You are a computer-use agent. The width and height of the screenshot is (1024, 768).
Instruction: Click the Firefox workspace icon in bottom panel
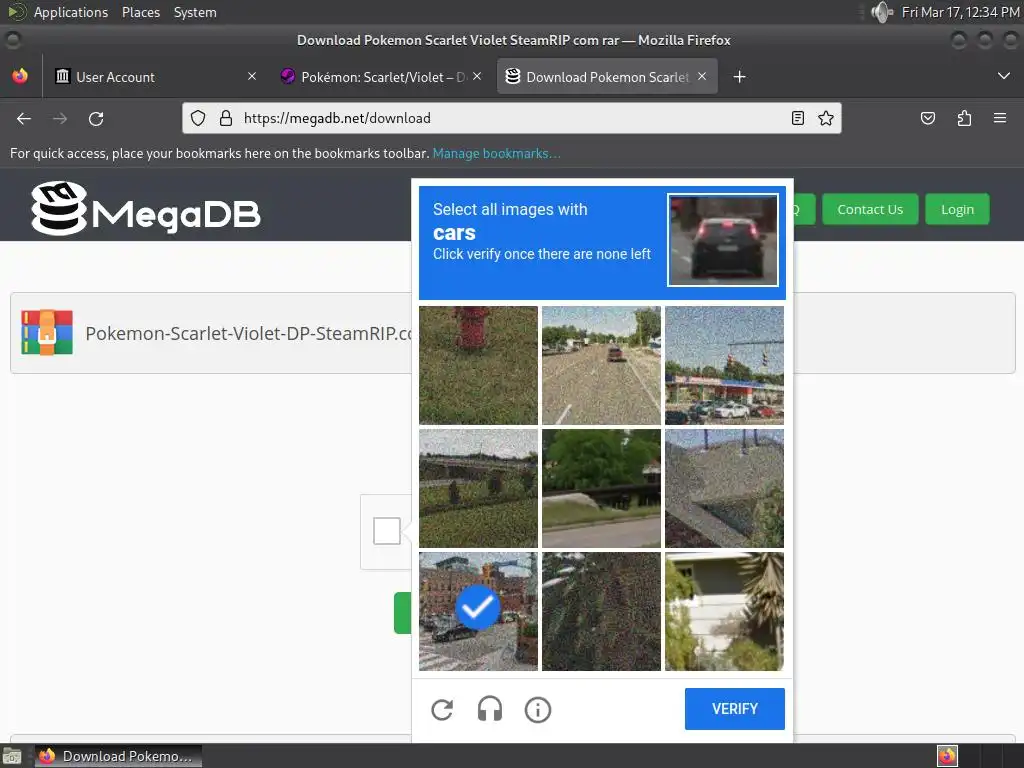pos(947,756)
